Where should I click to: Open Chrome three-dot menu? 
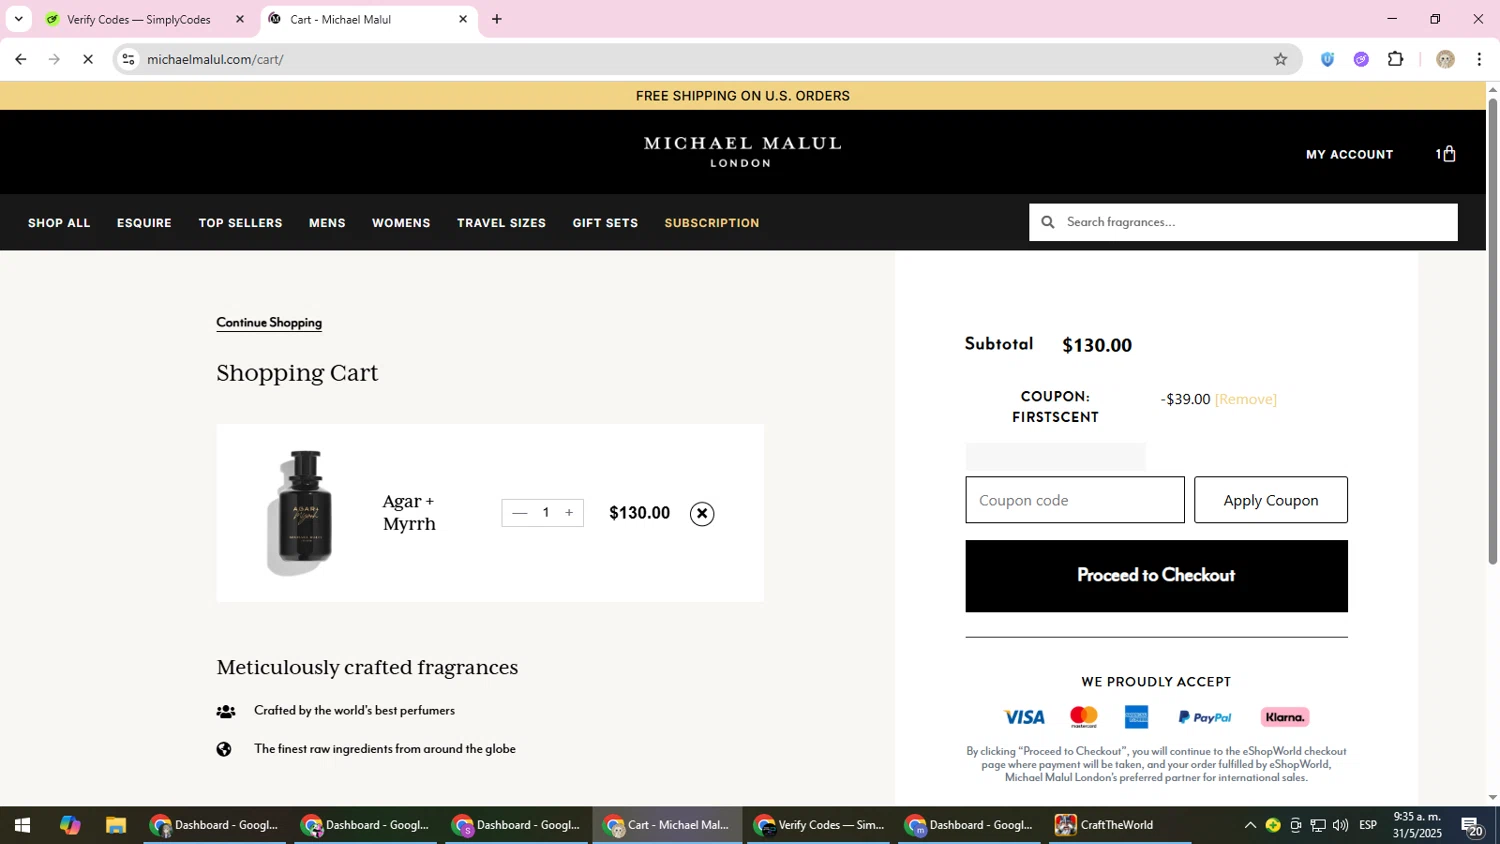pyautogui.click(x=1479, y=59)
